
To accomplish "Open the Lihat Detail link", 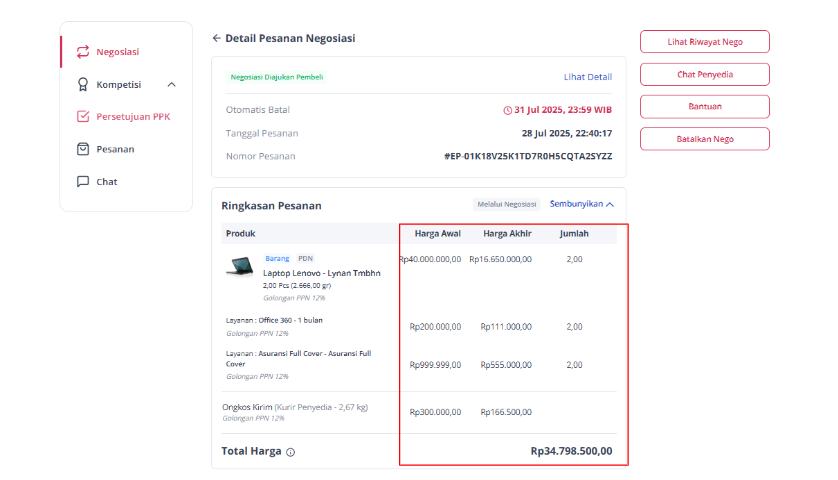I will coord(588,77).
